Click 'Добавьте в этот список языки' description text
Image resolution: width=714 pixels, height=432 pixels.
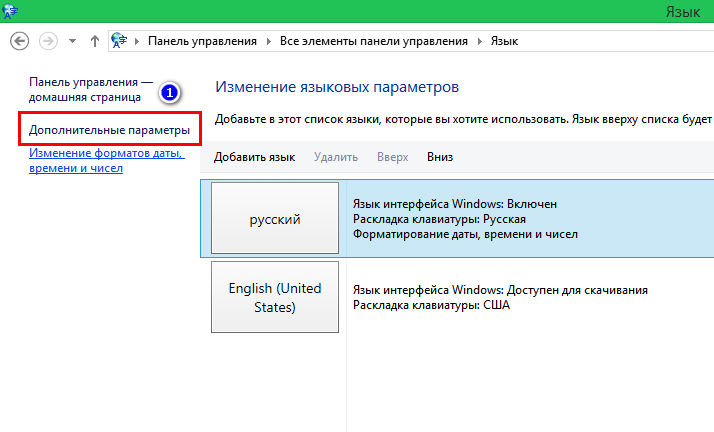click(464, 119)
